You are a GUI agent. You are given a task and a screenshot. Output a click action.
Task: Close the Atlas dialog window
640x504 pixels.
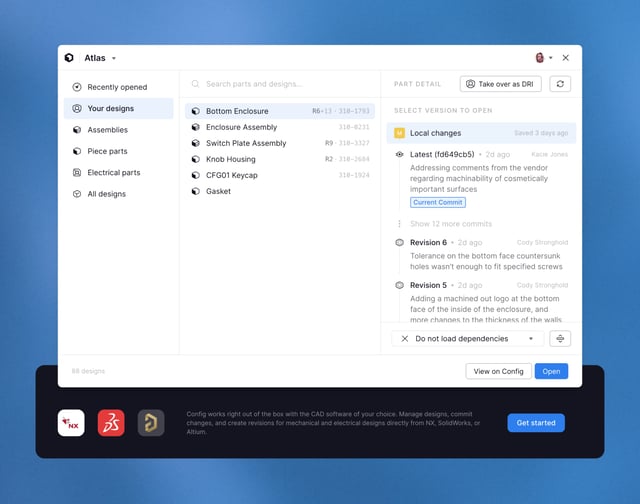(565, 58)
